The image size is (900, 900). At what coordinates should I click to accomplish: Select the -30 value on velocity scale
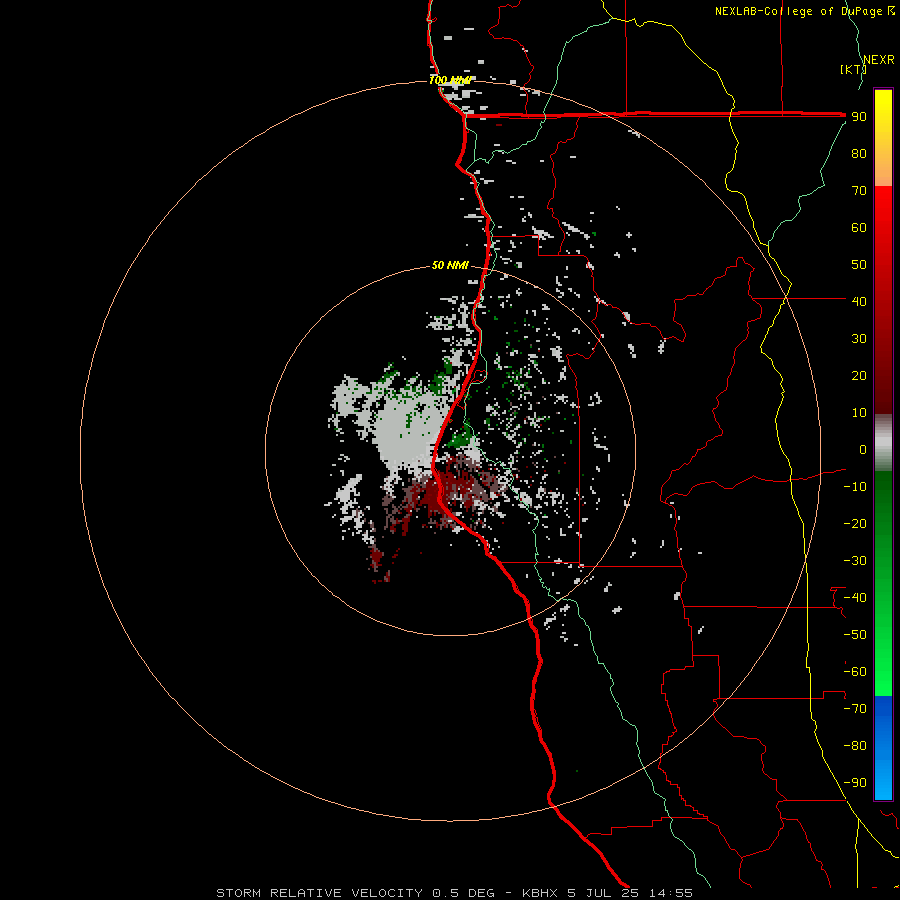click(x=855, y=561)
